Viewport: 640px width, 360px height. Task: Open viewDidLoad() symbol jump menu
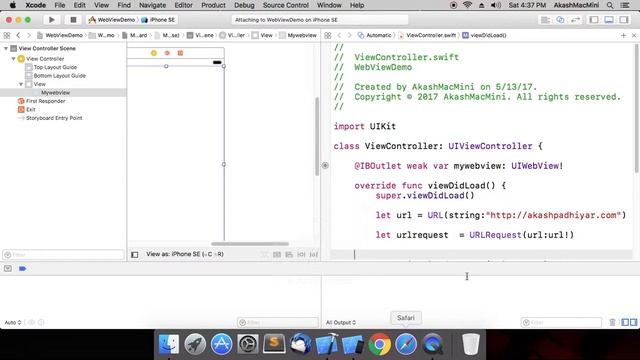pos(484,36)
